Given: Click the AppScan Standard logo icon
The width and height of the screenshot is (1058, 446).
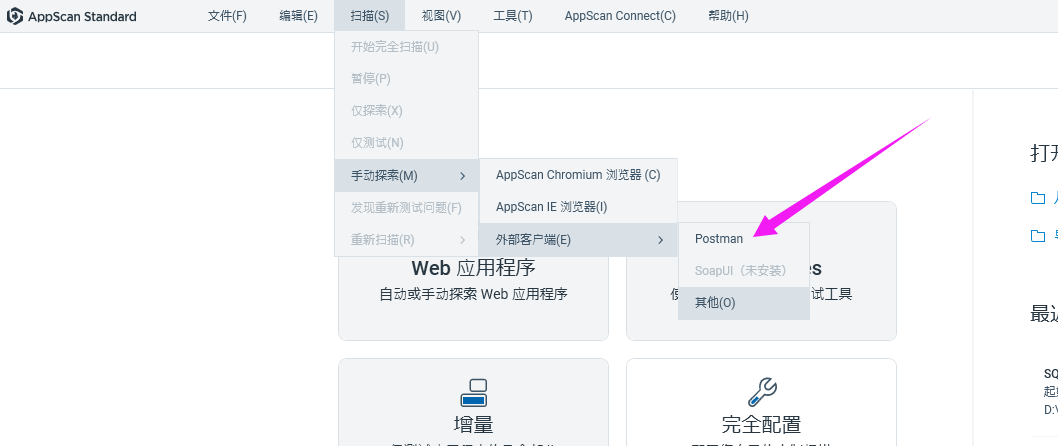Looking at the screenshot, I should [15, 16].
